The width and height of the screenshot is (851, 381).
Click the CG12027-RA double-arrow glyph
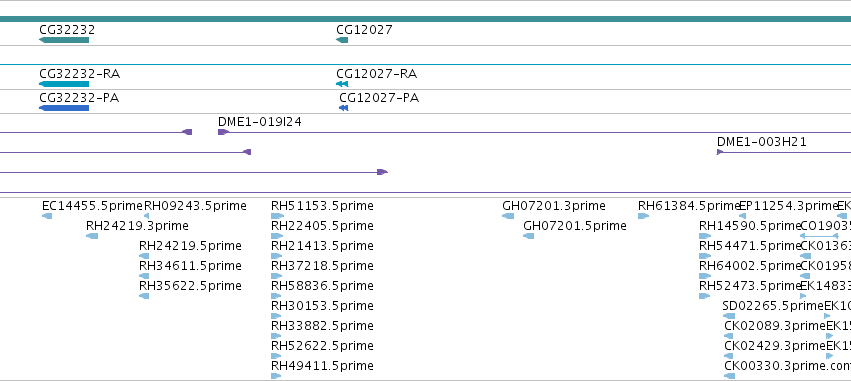342,84
